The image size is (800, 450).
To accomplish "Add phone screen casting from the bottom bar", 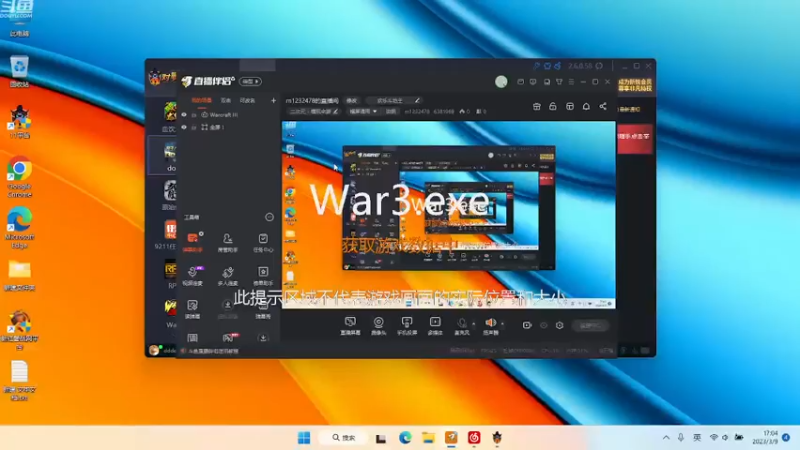I will tap(407, 326).
